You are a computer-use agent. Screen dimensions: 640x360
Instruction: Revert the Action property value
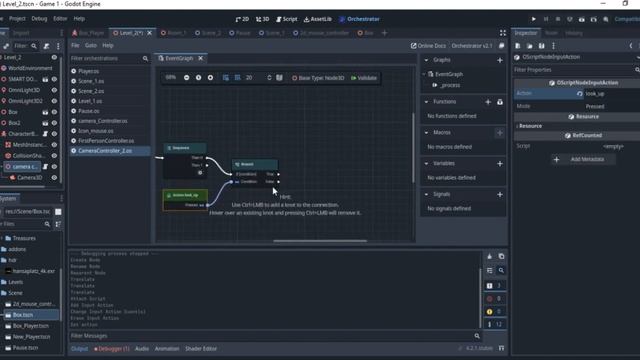tap(579, 93)
